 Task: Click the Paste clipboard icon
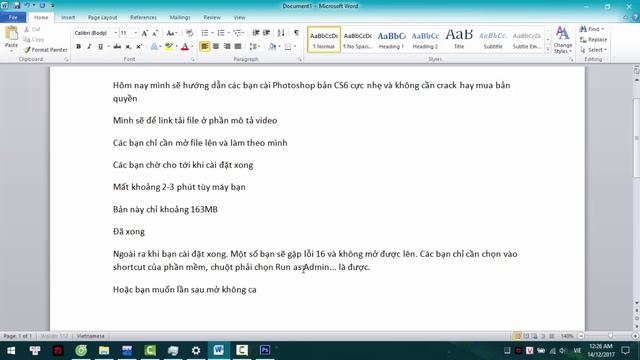11,33
